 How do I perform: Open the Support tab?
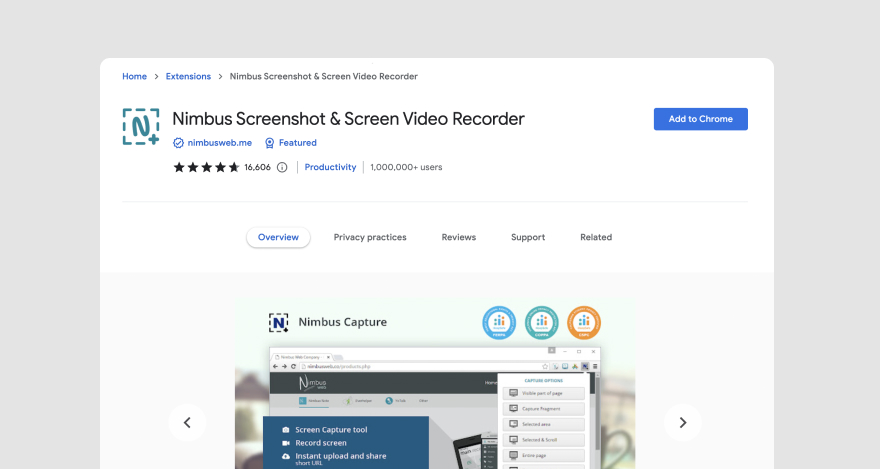tap(528, 237)
